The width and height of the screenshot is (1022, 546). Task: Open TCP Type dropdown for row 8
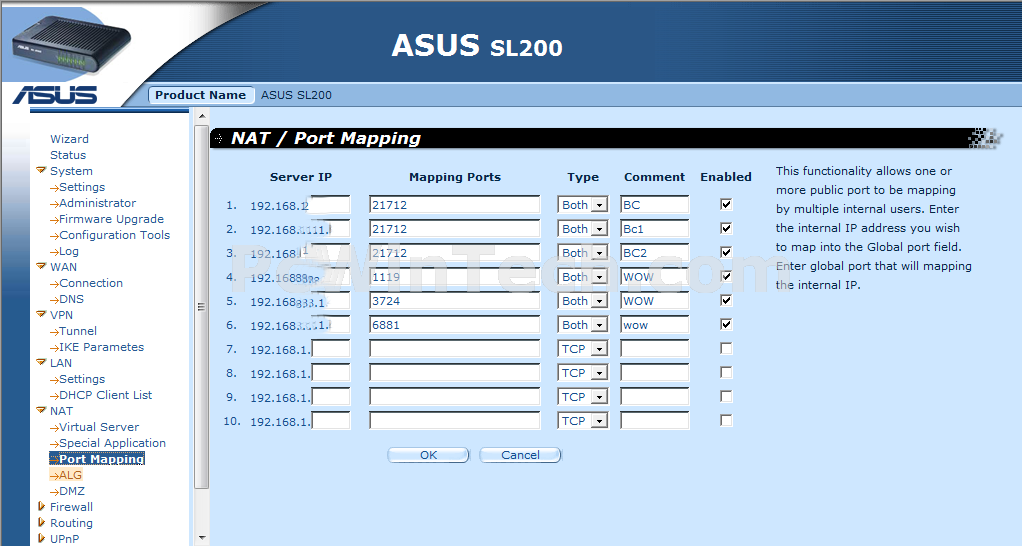(x=583, y=373)
